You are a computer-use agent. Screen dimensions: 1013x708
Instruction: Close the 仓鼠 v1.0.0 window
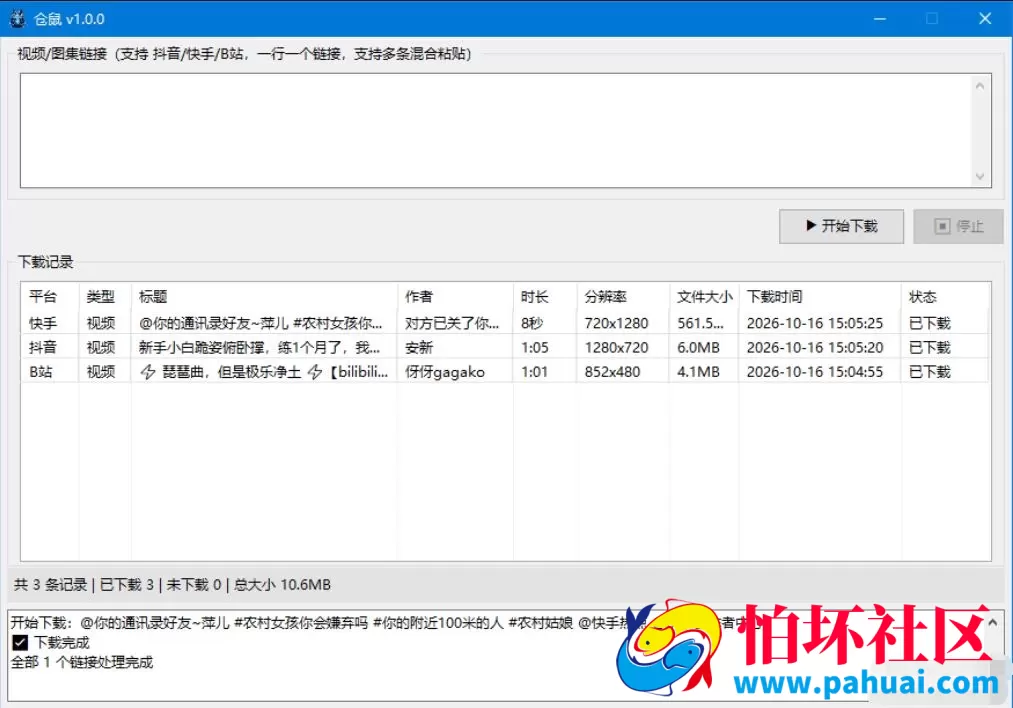point(985,19)
